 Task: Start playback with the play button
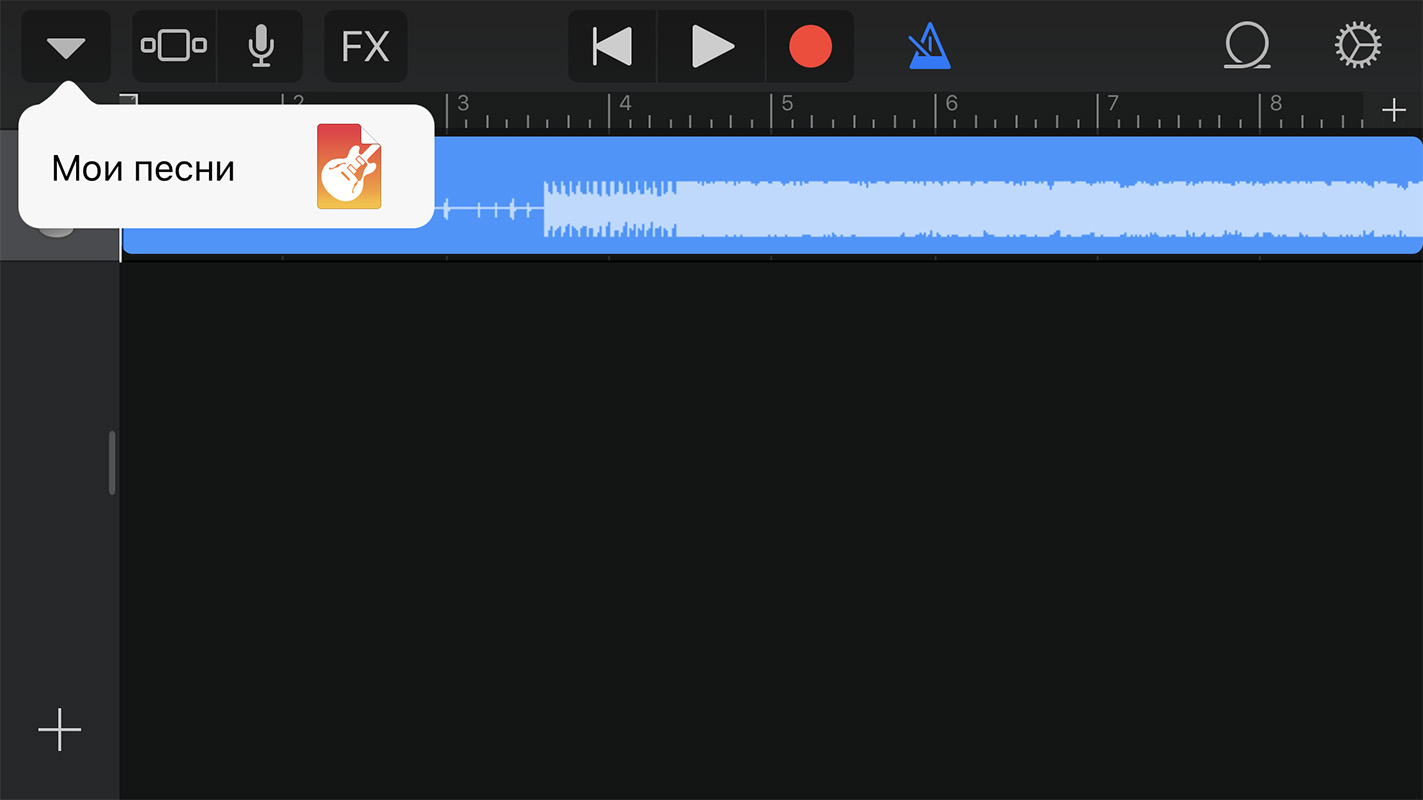tap(712, 46)
